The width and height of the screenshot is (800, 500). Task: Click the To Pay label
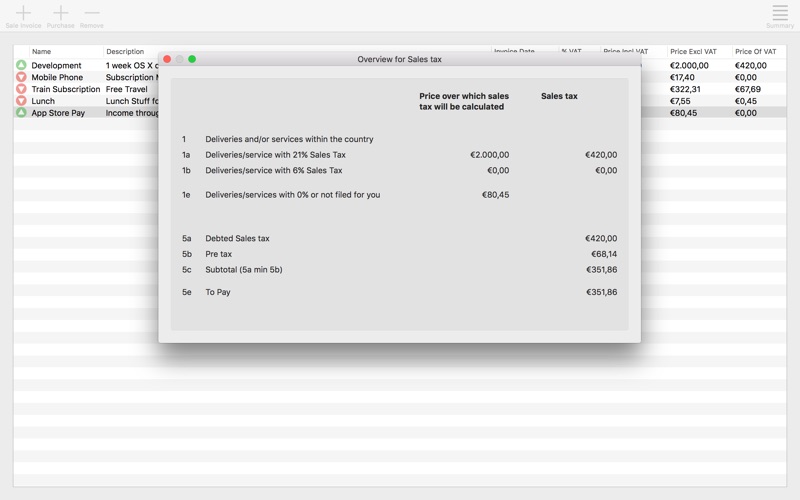pos(218,292)
